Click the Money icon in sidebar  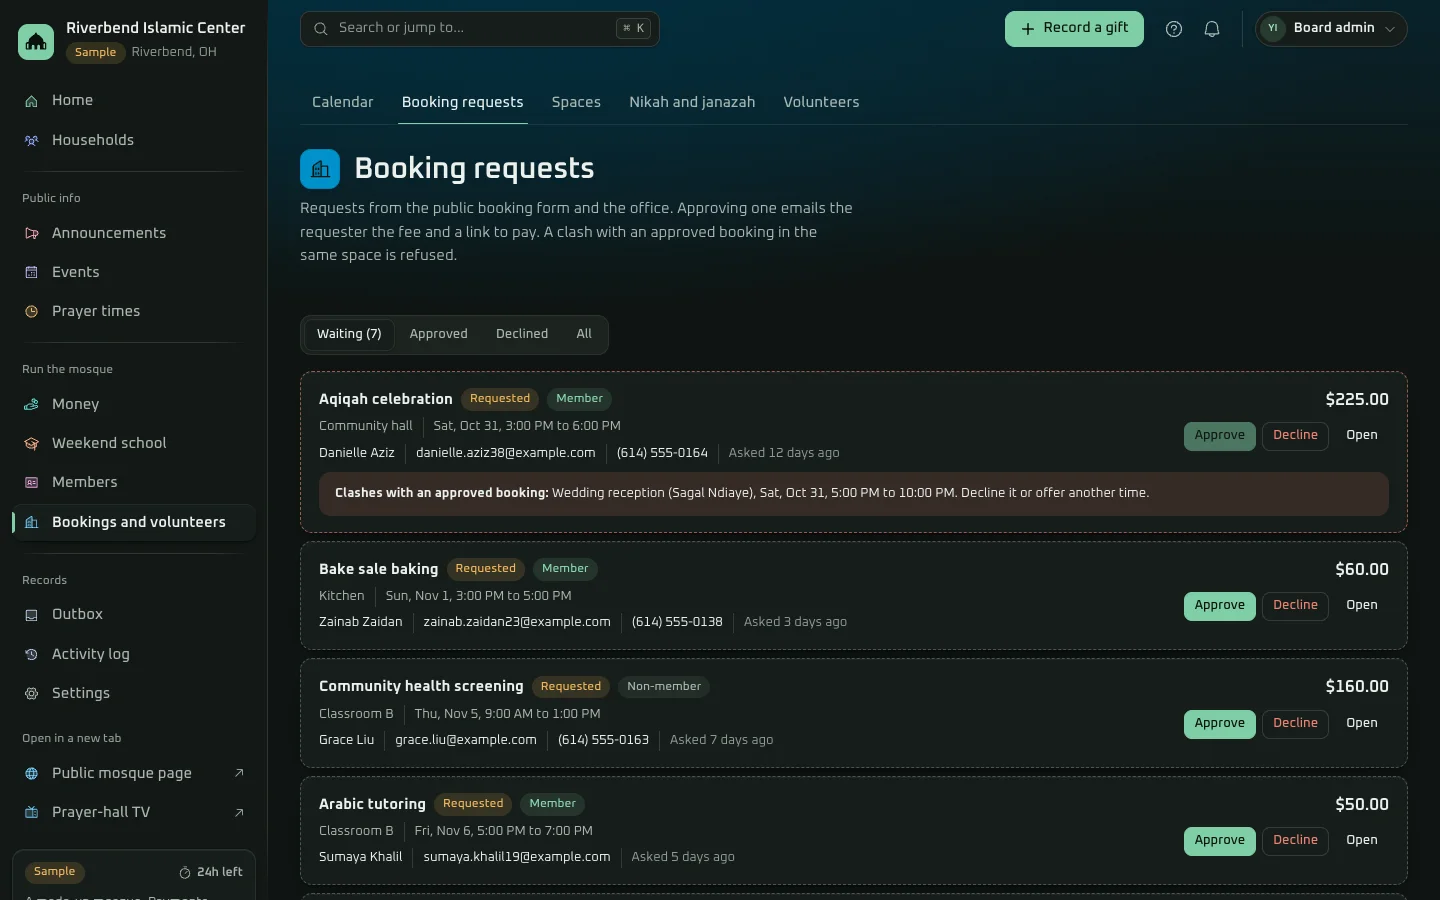31,405
